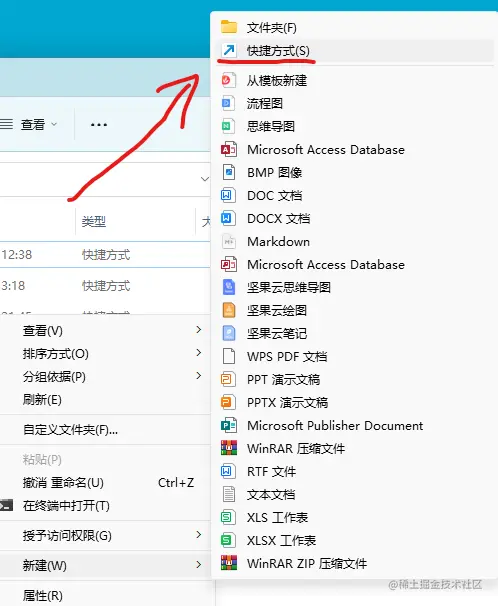
Task: Click the Microsoft Publisher Document icon
Action: point(229,425)
